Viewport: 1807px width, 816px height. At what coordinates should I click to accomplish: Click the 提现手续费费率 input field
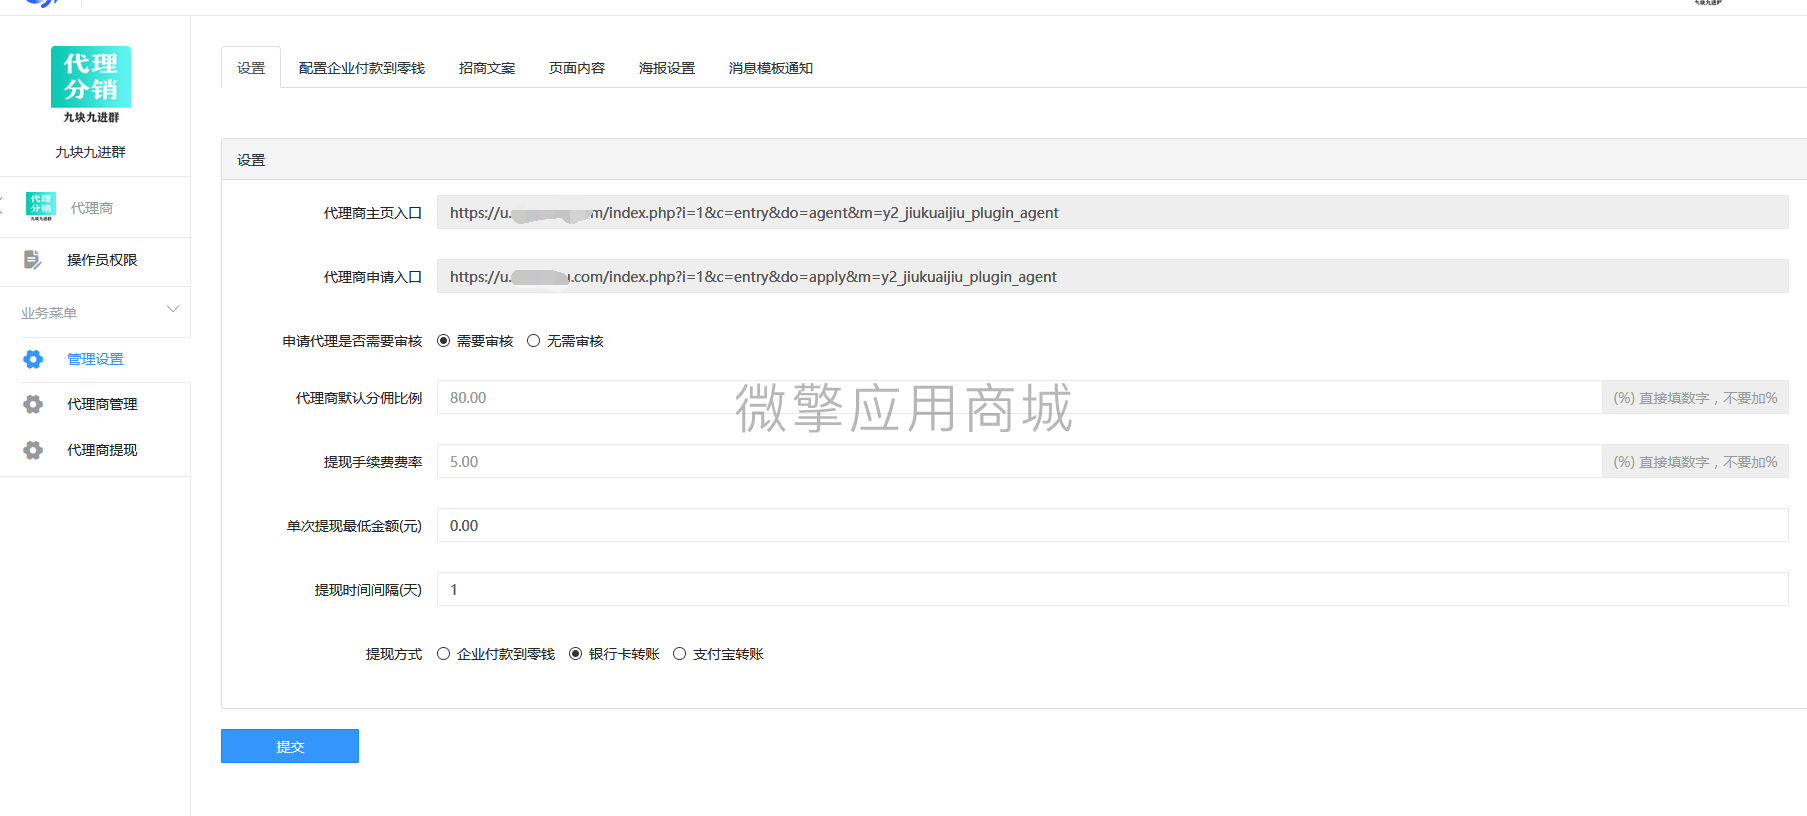(1019, 461)
